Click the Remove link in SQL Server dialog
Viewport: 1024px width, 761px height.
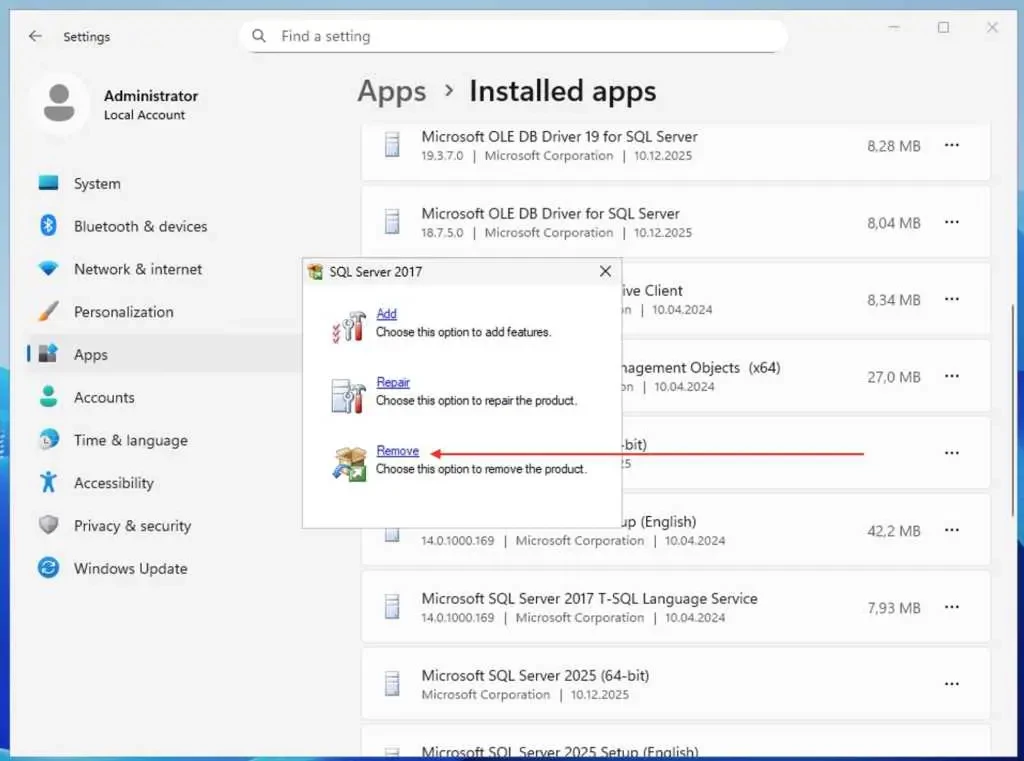397,451
